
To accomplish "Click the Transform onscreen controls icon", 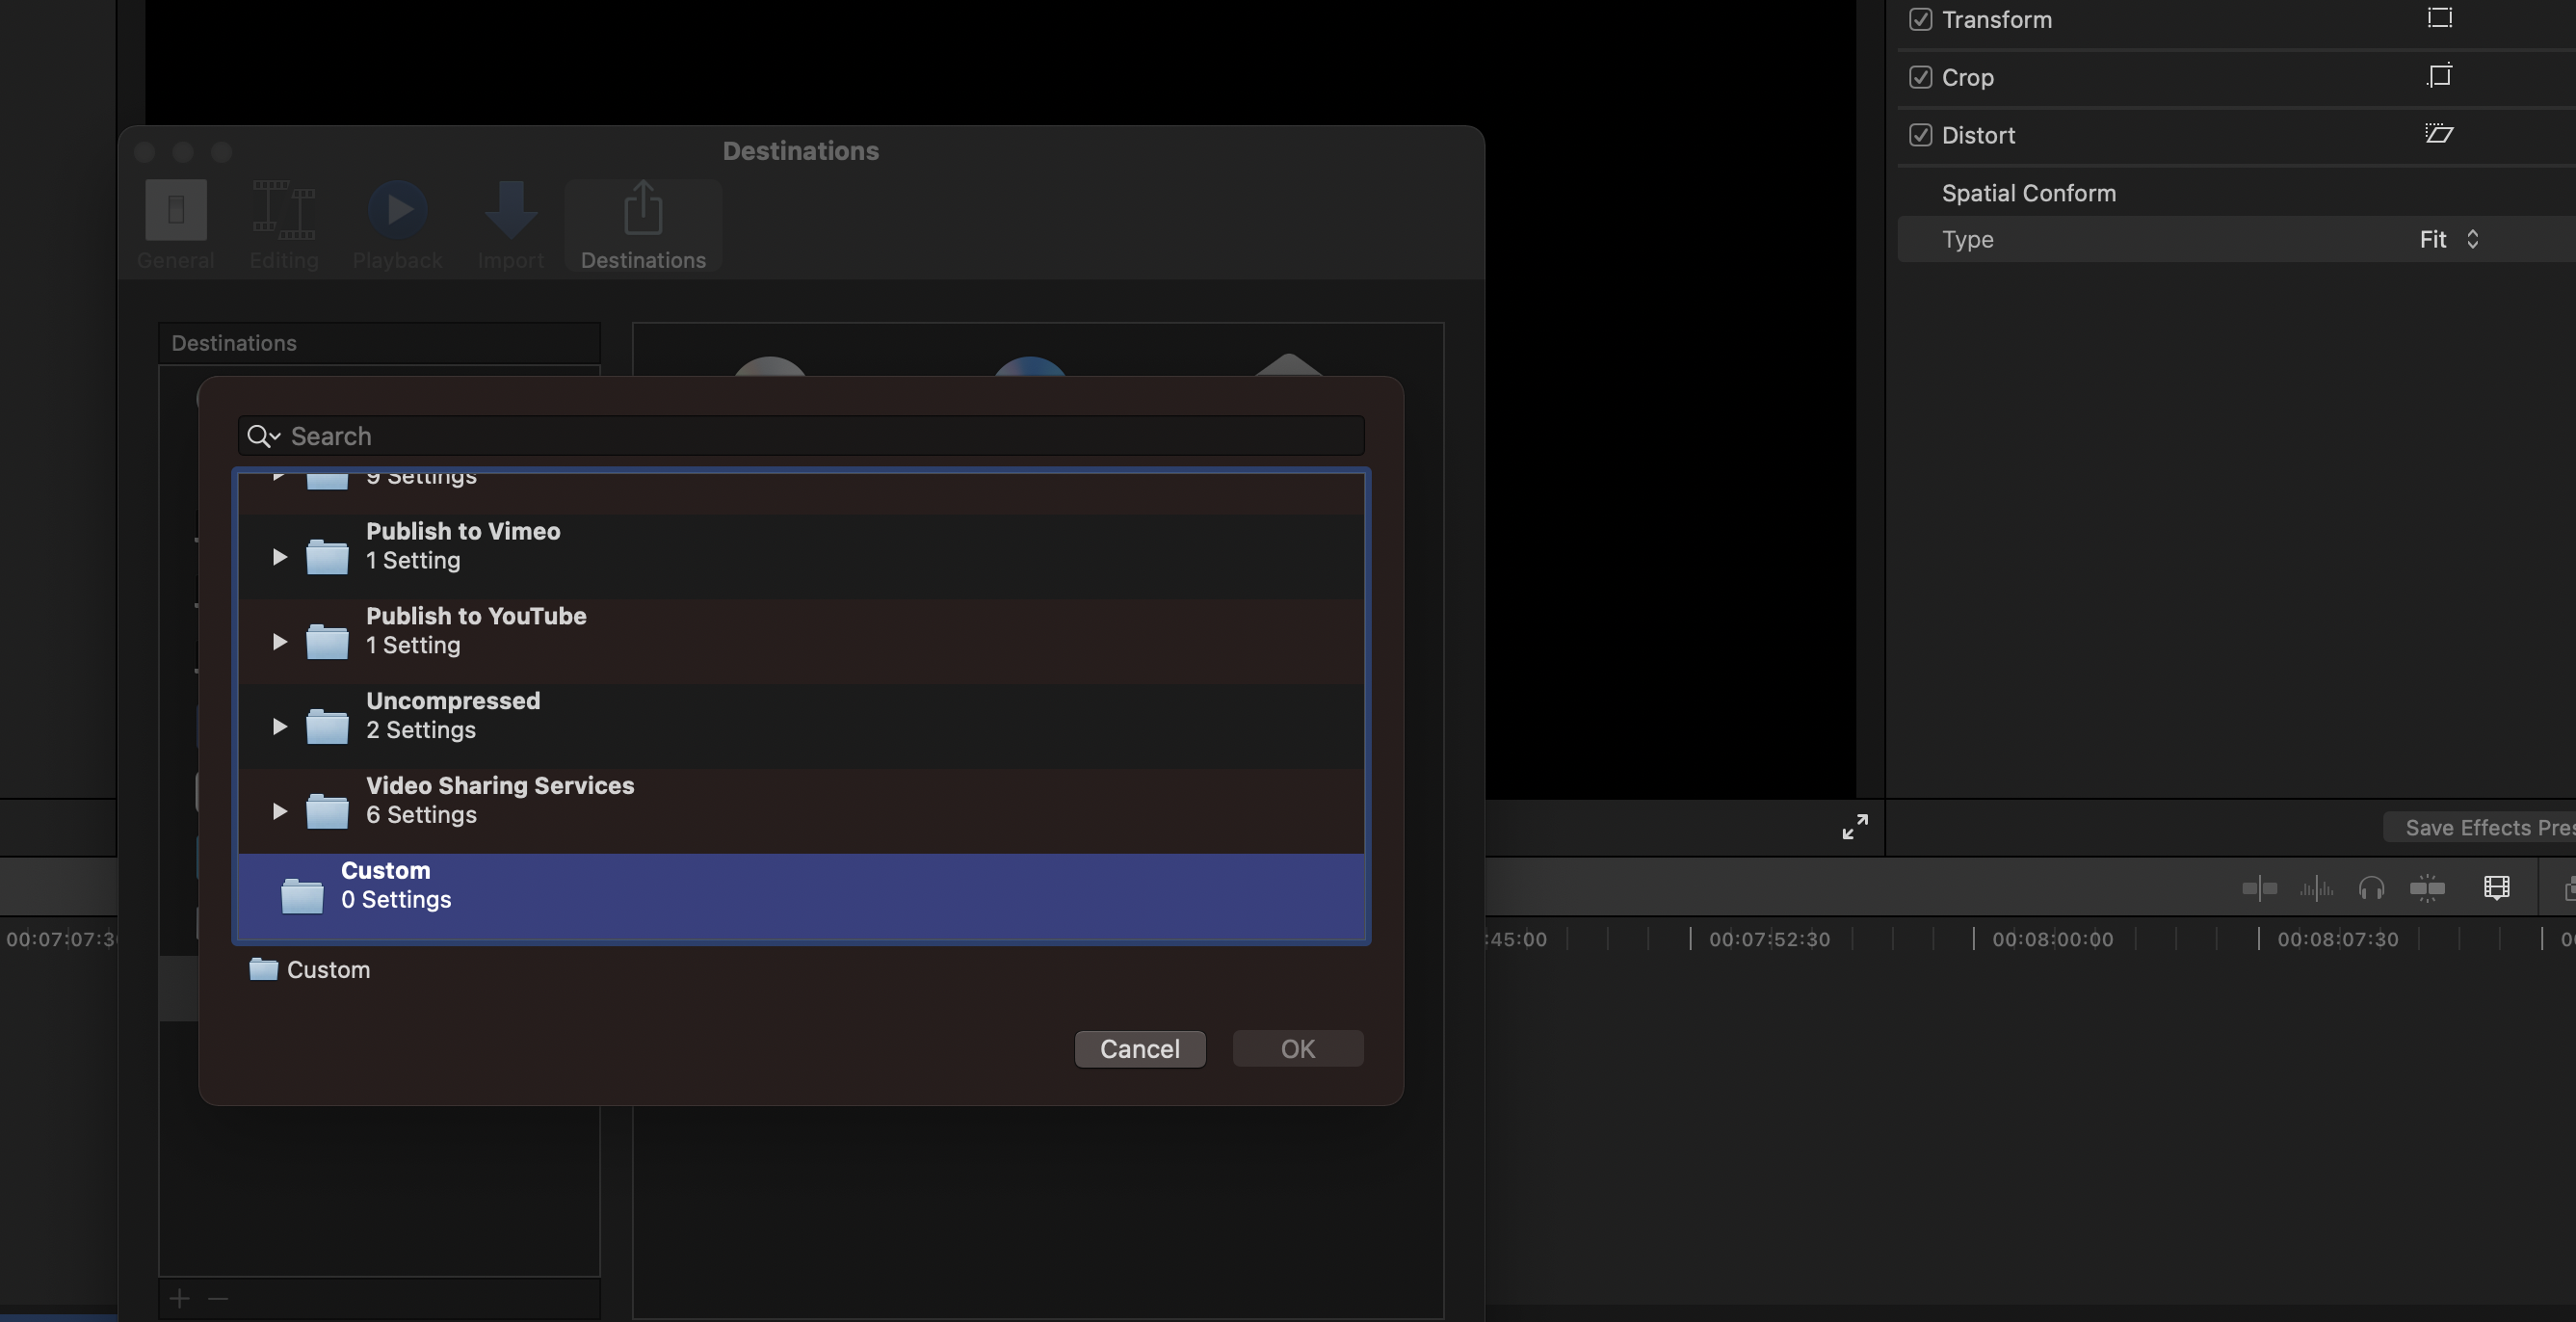I will coord(2439,19).
